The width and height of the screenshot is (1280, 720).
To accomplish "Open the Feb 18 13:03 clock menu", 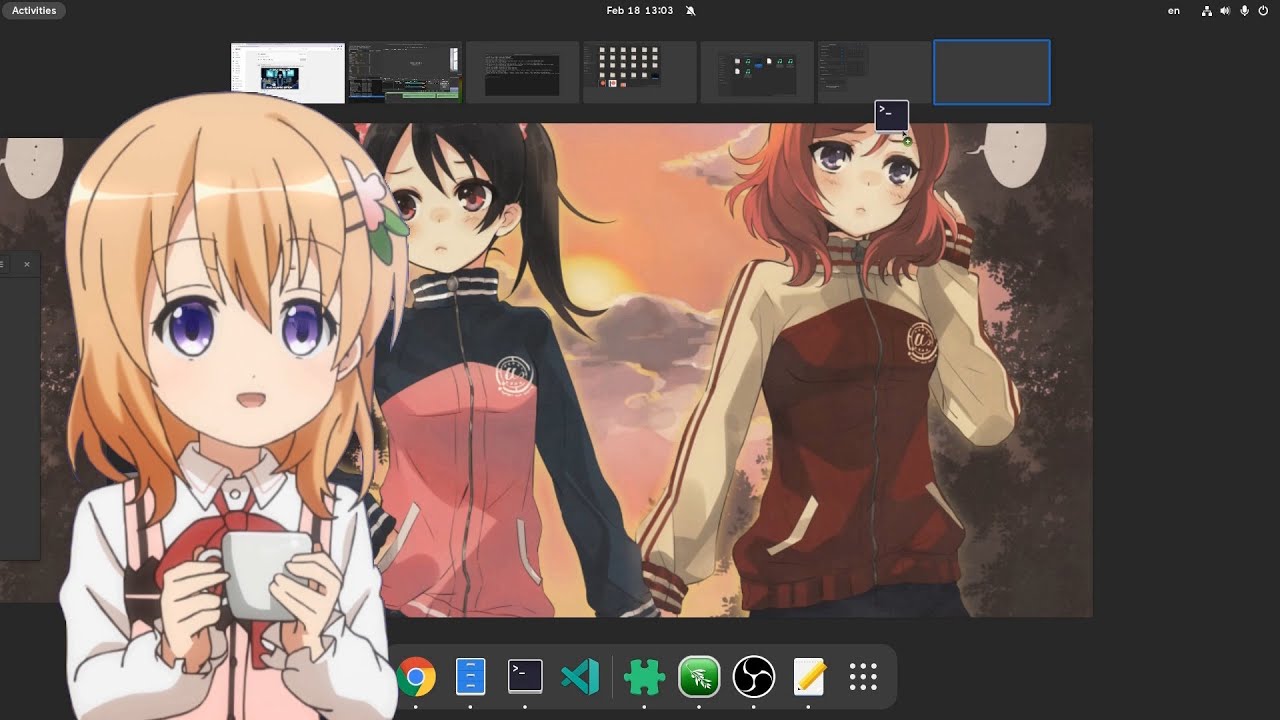I will pos(640,10).
